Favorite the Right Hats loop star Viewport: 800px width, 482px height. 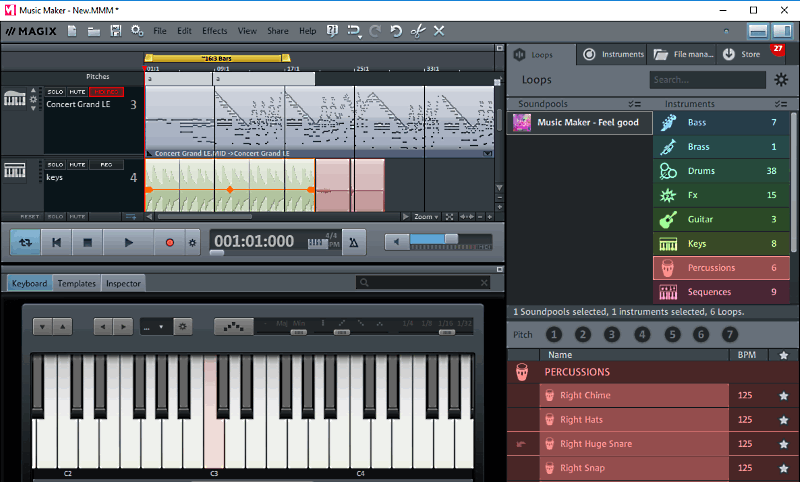tap(784, 420)
